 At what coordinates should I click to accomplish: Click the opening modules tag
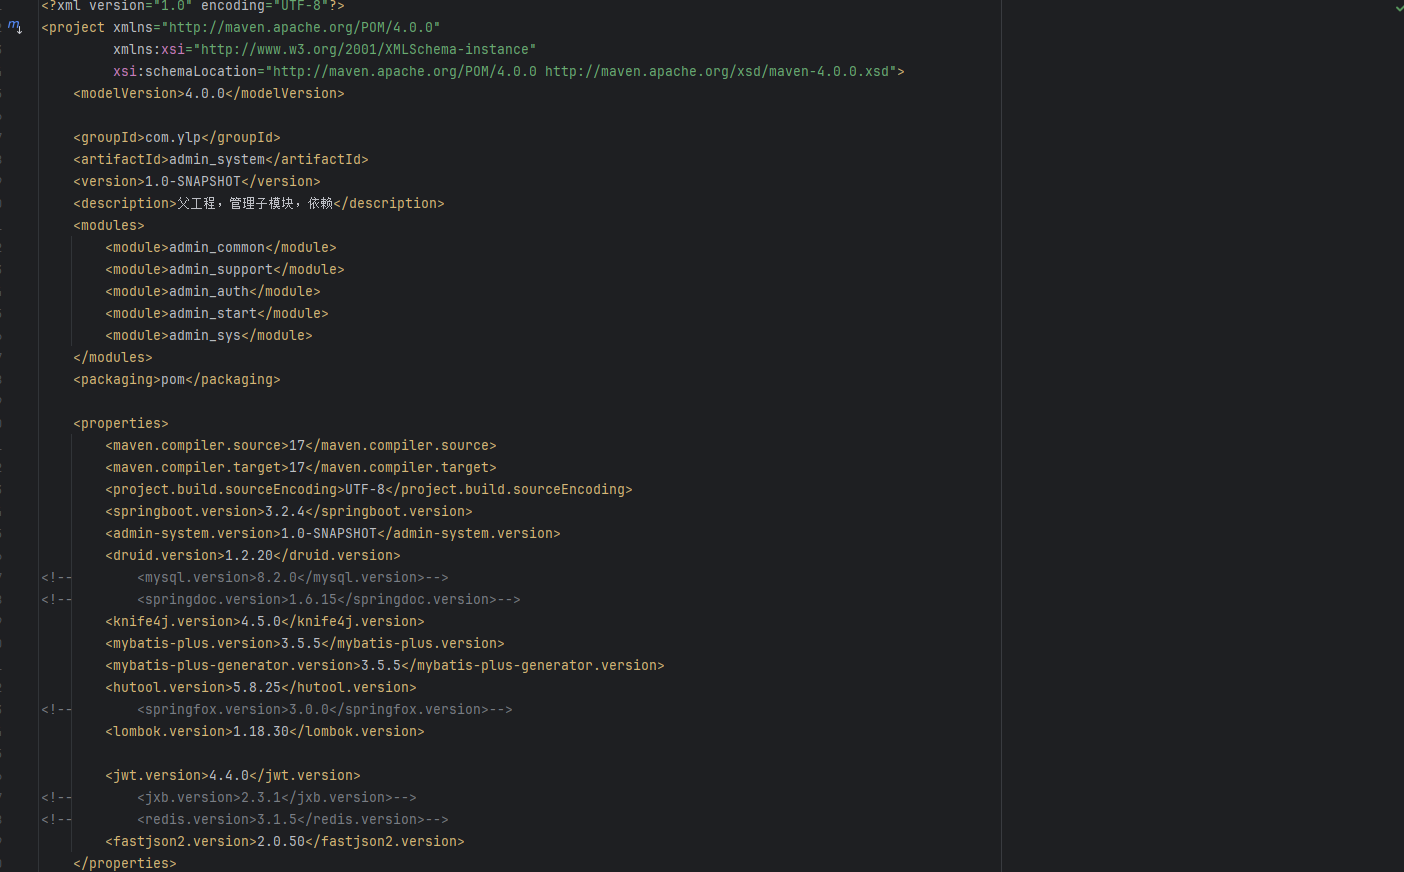(109, 225)
